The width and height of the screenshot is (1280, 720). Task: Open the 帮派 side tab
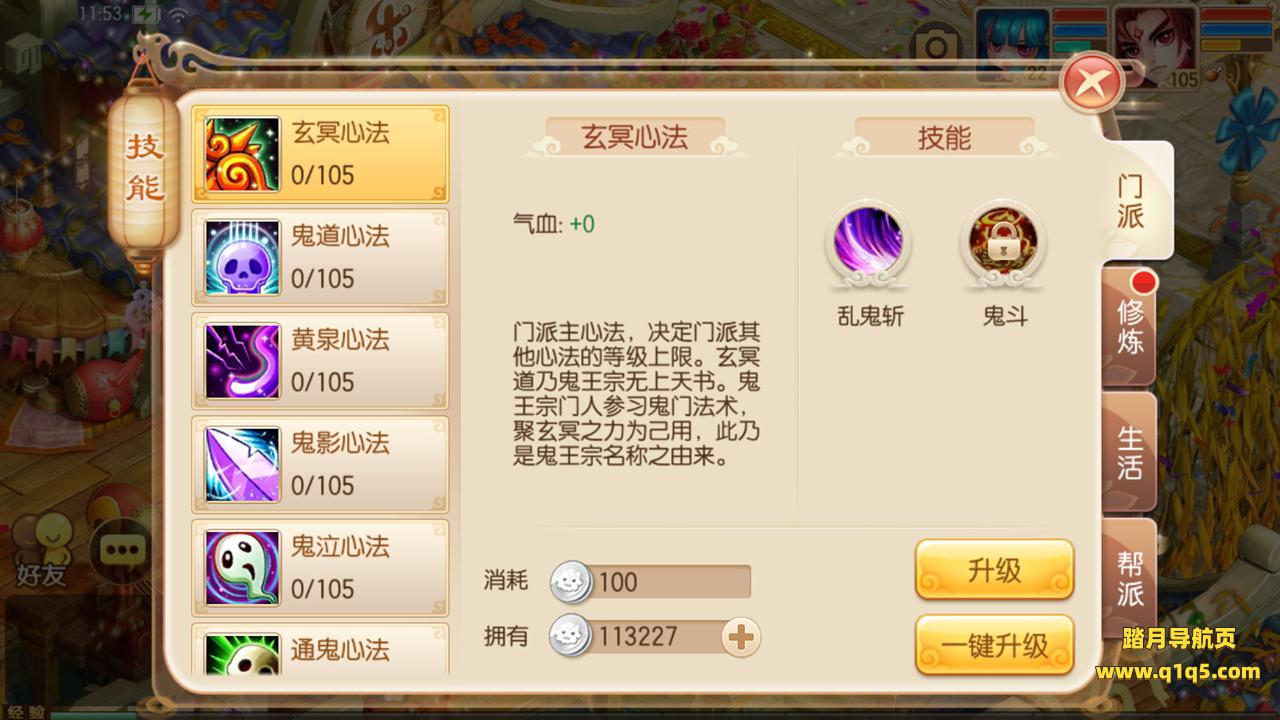click(x=1130, y=578)
